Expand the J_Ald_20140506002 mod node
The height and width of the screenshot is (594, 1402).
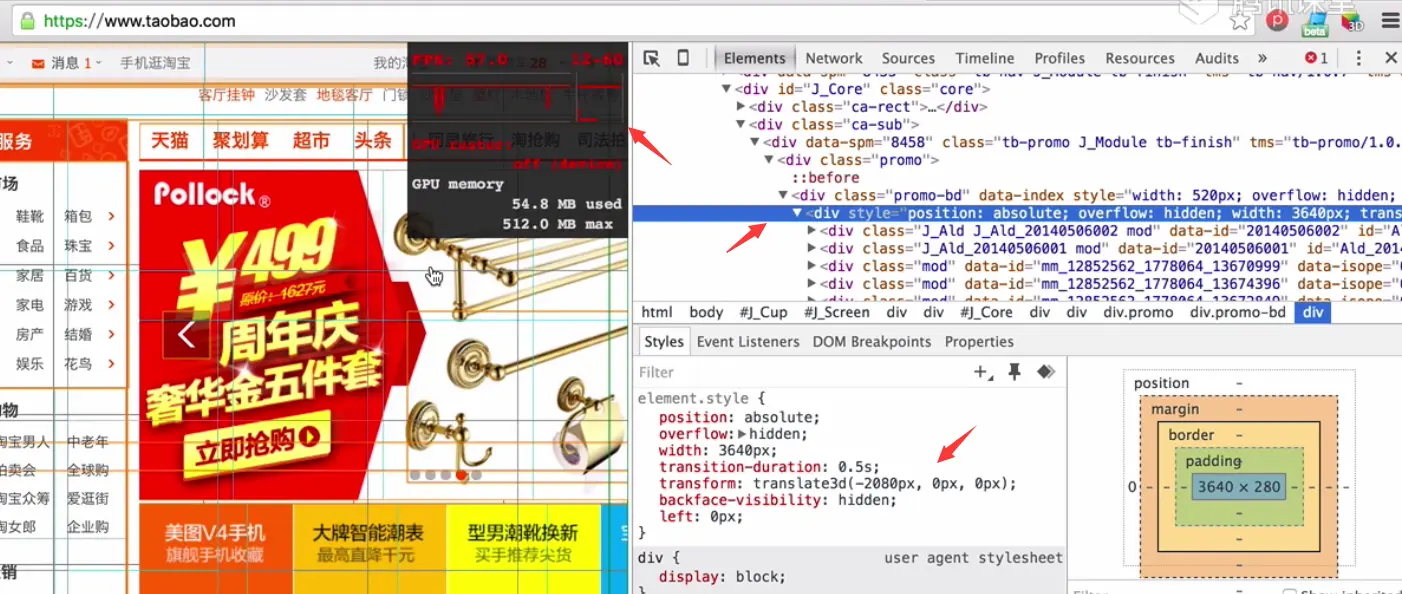point(812,231)
